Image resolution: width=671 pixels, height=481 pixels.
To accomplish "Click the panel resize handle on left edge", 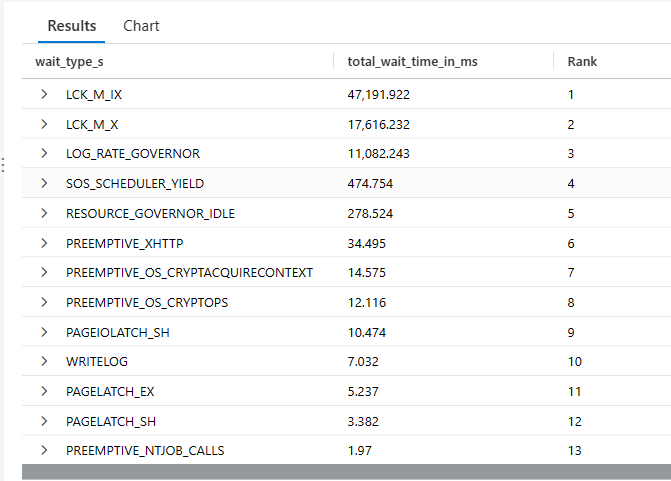I will [3, 165].
